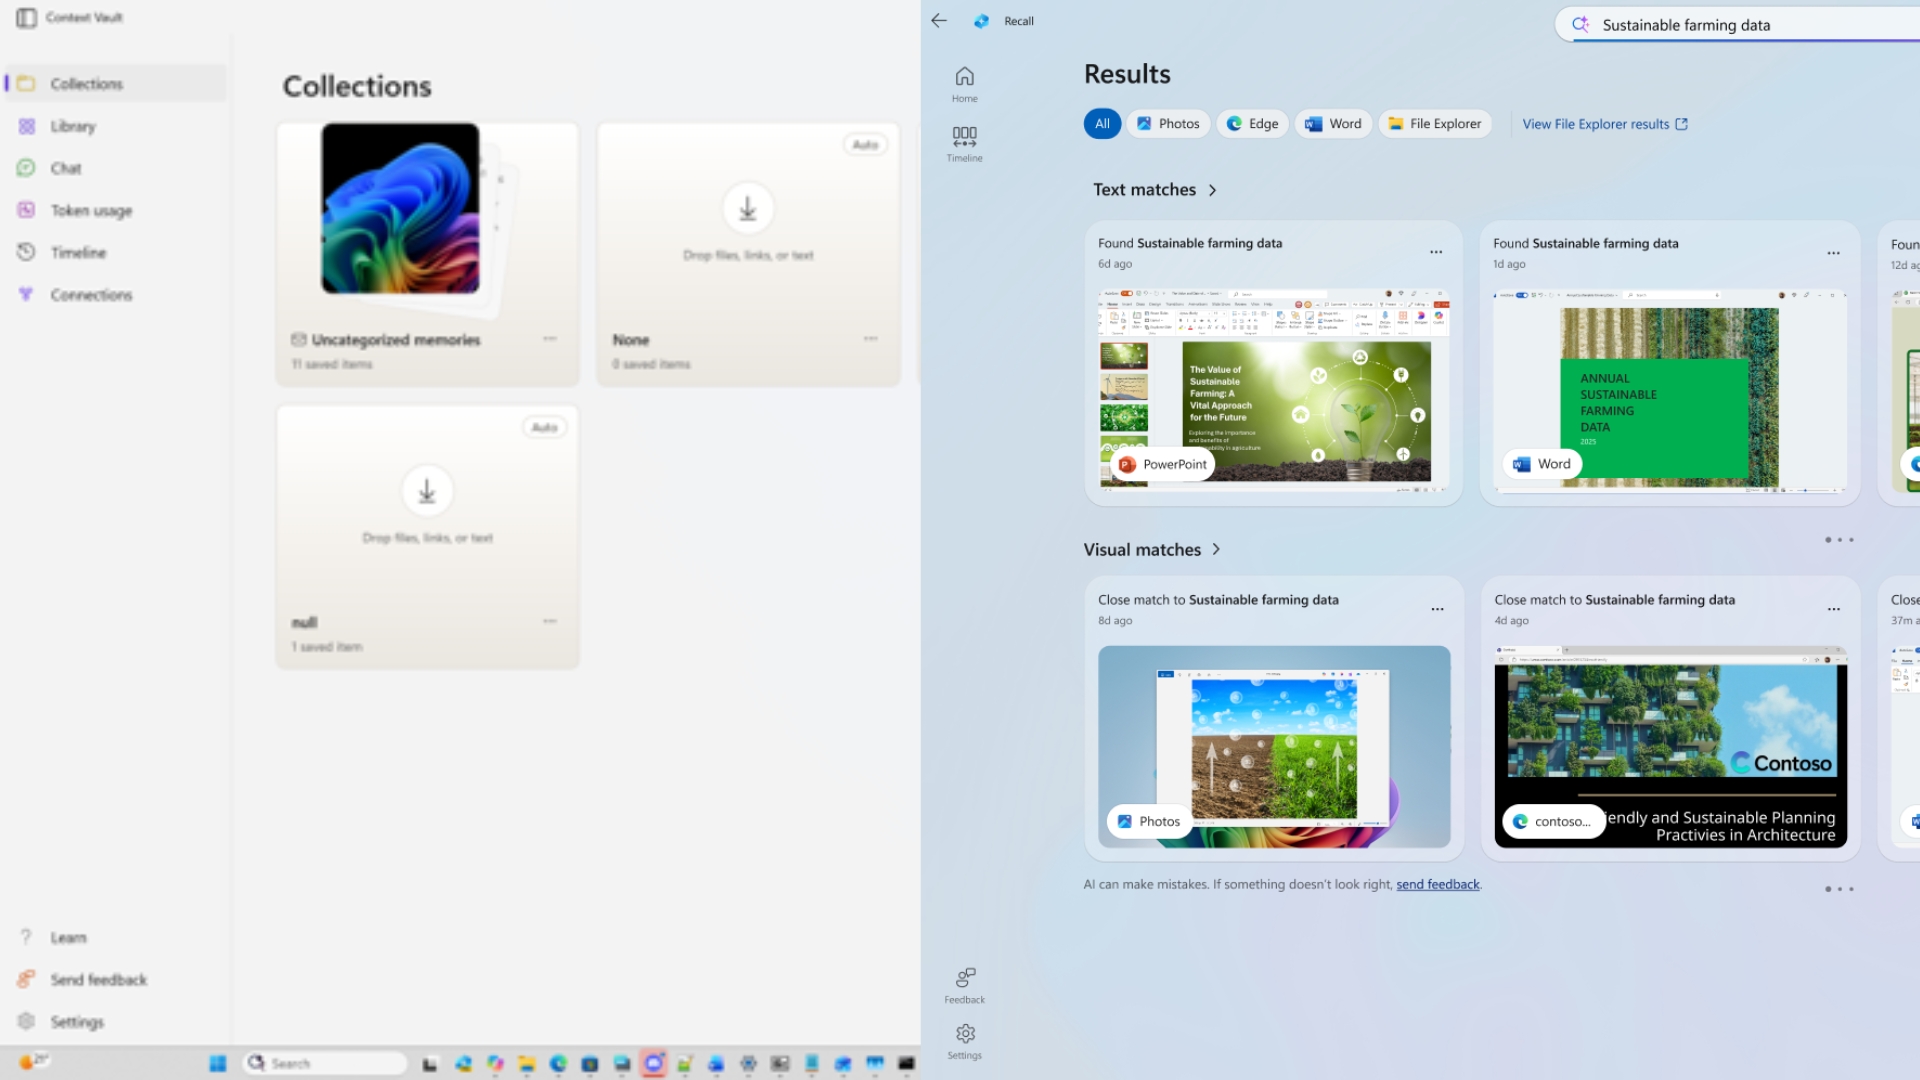Click the send feedback link

point(1437,884)
